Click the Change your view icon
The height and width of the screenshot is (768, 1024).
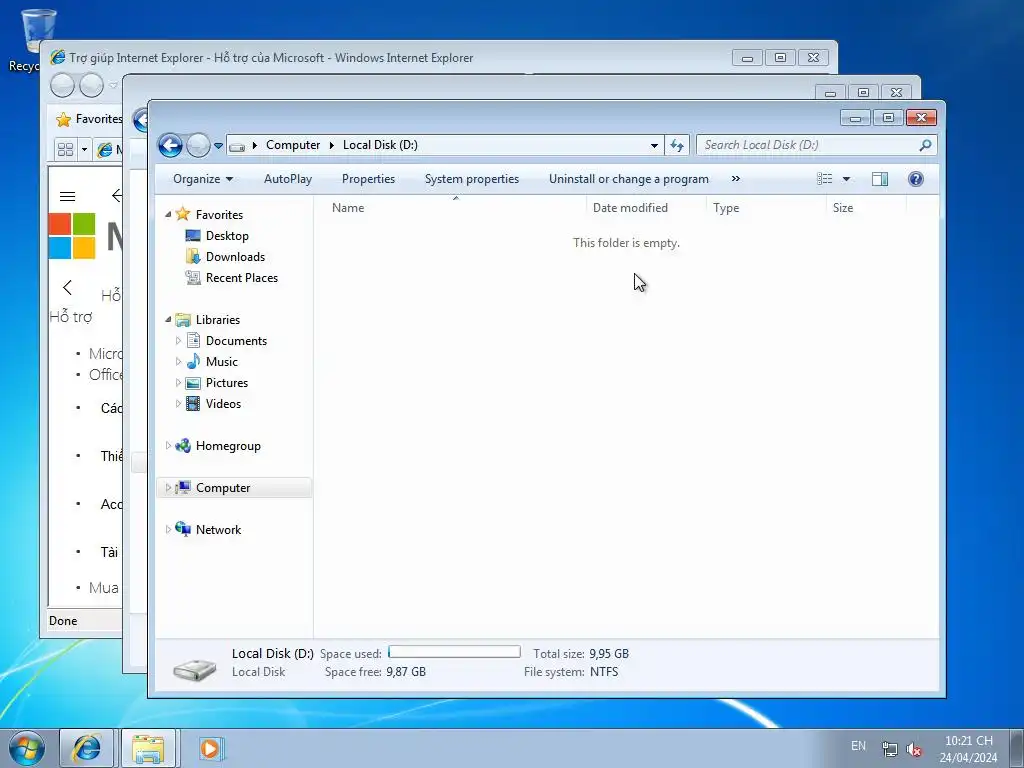825,179
